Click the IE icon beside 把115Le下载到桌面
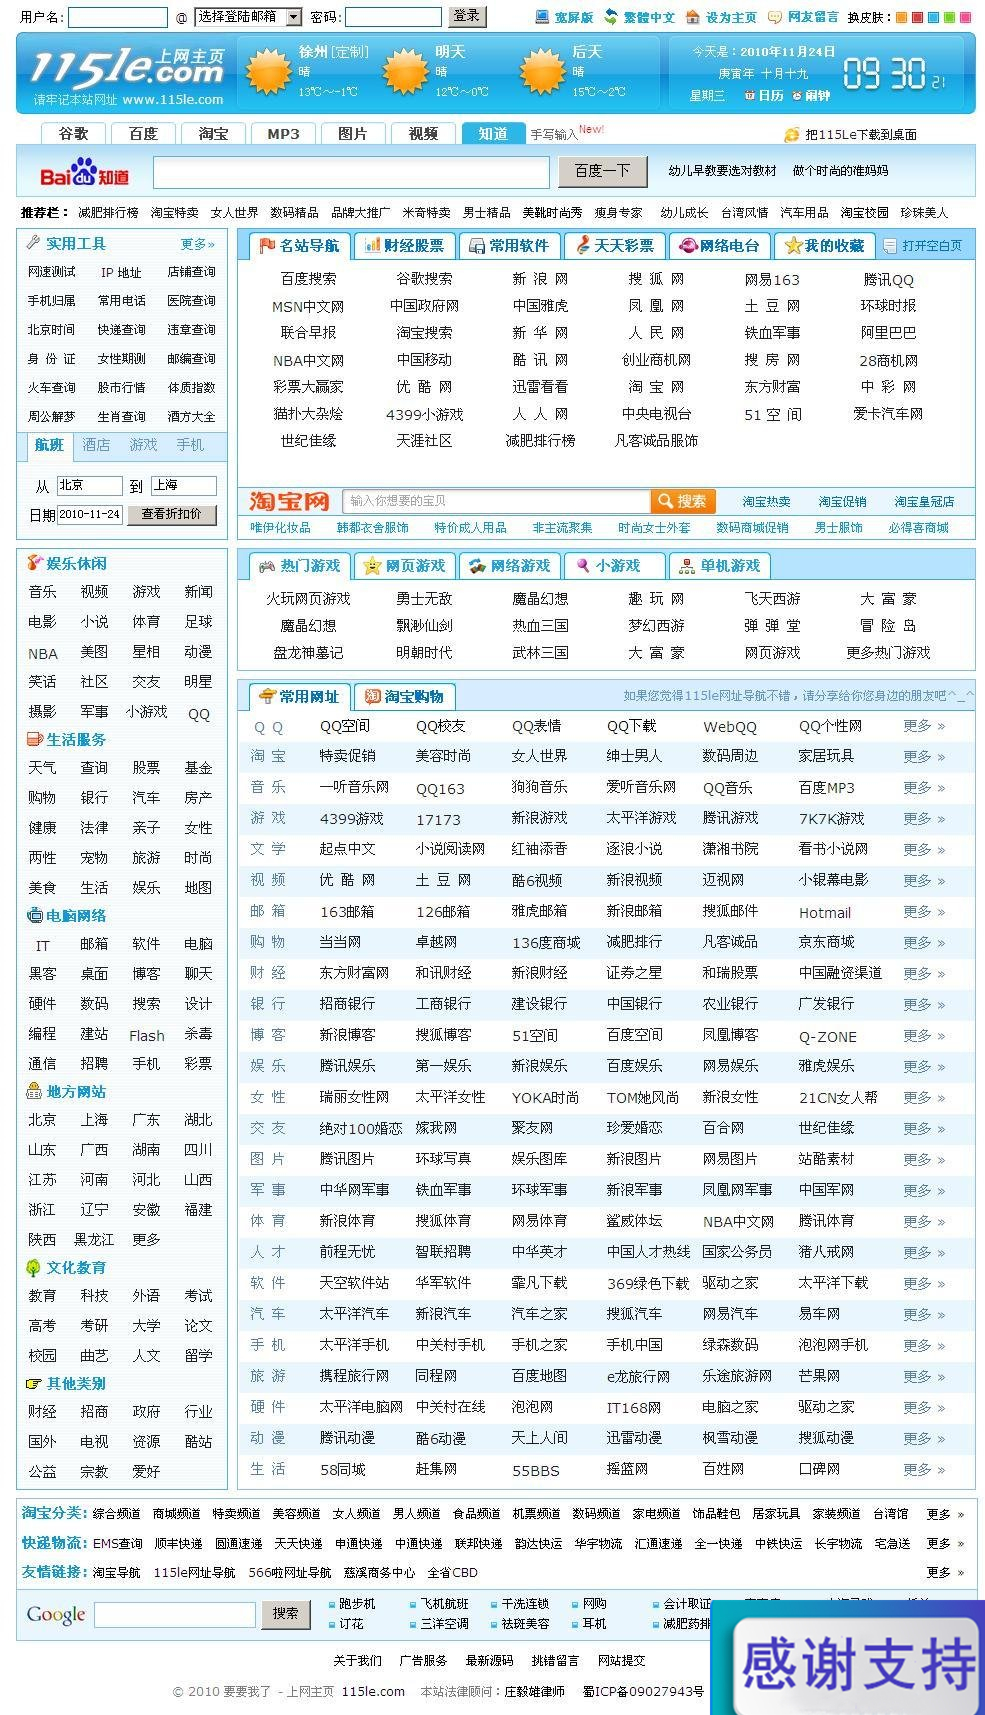Screen dimensions: 985x1715 click(792, 135)
